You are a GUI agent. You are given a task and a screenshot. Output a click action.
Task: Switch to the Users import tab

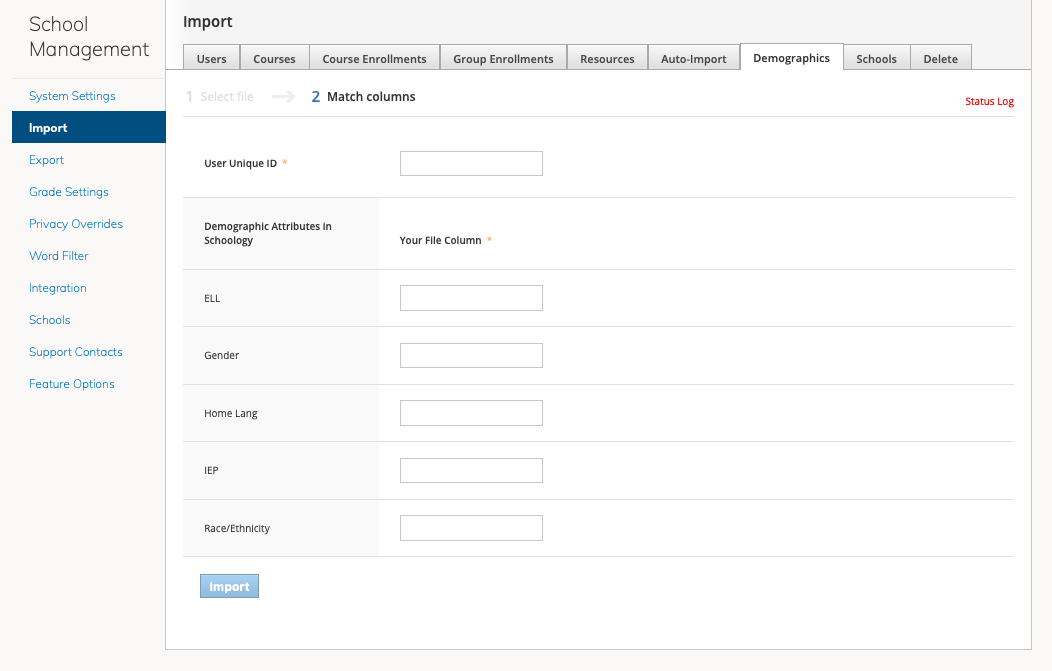(210, 58)
